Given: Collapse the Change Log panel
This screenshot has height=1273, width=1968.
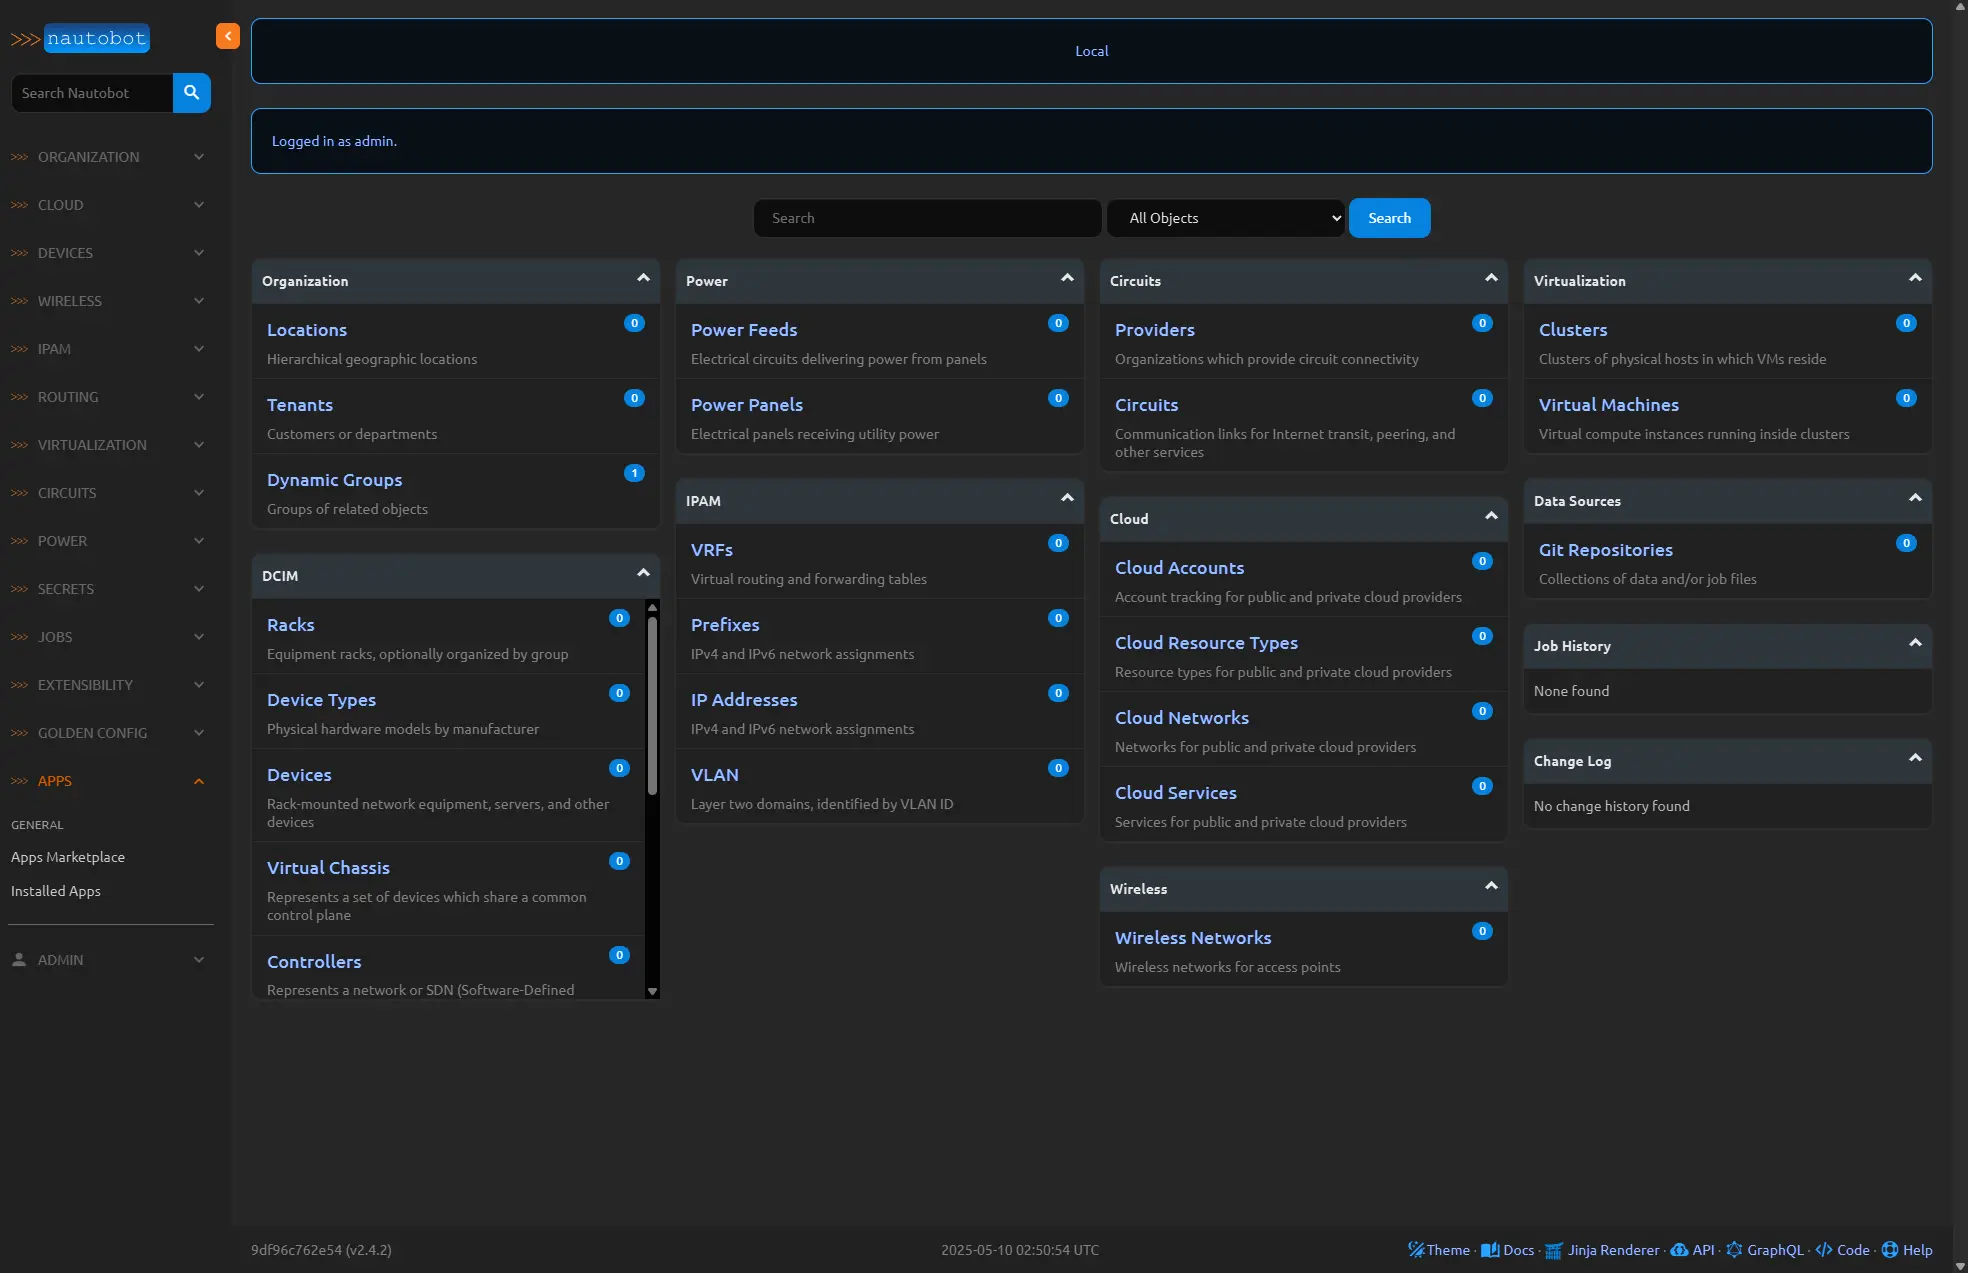Looking at the screenshot, I should point(1915,759).
